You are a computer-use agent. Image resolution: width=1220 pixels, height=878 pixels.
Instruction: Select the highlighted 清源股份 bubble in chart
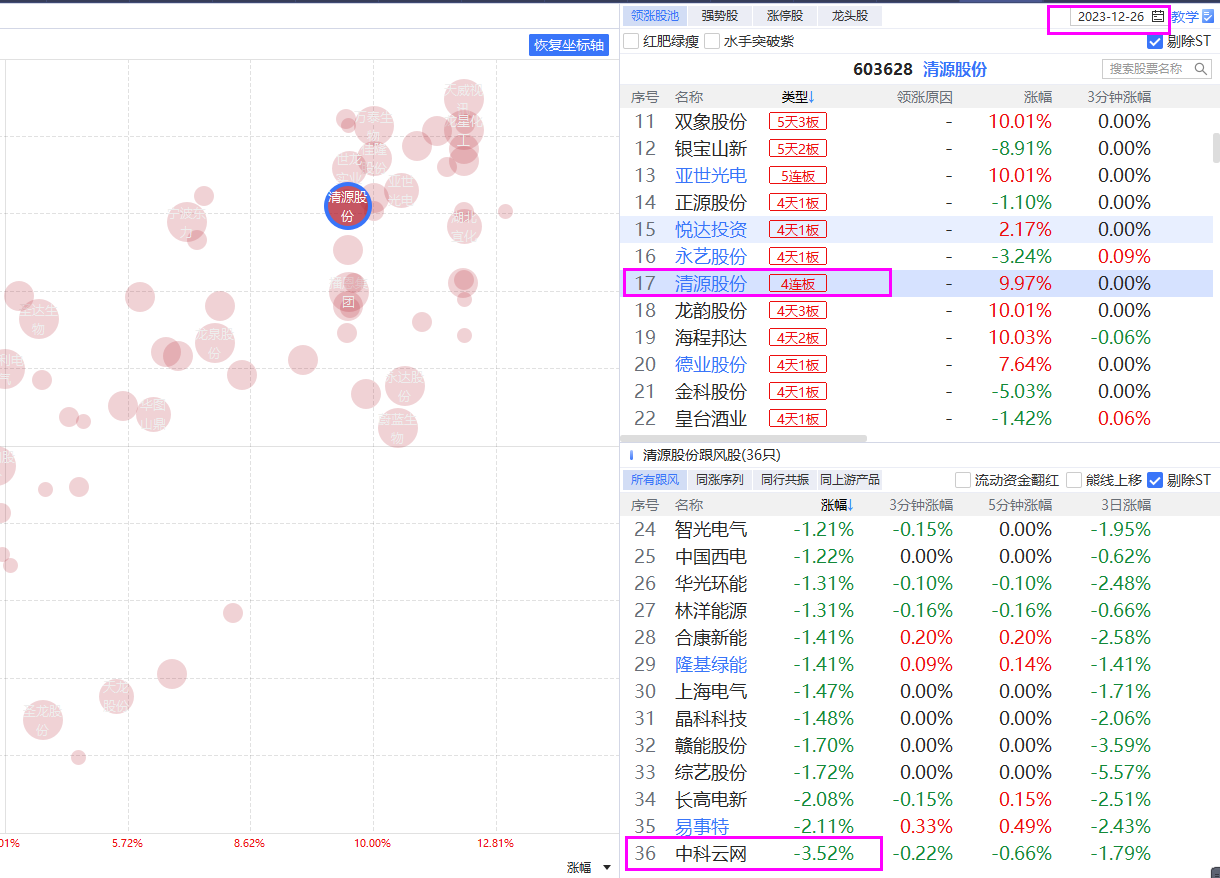[x=348, y=206]
